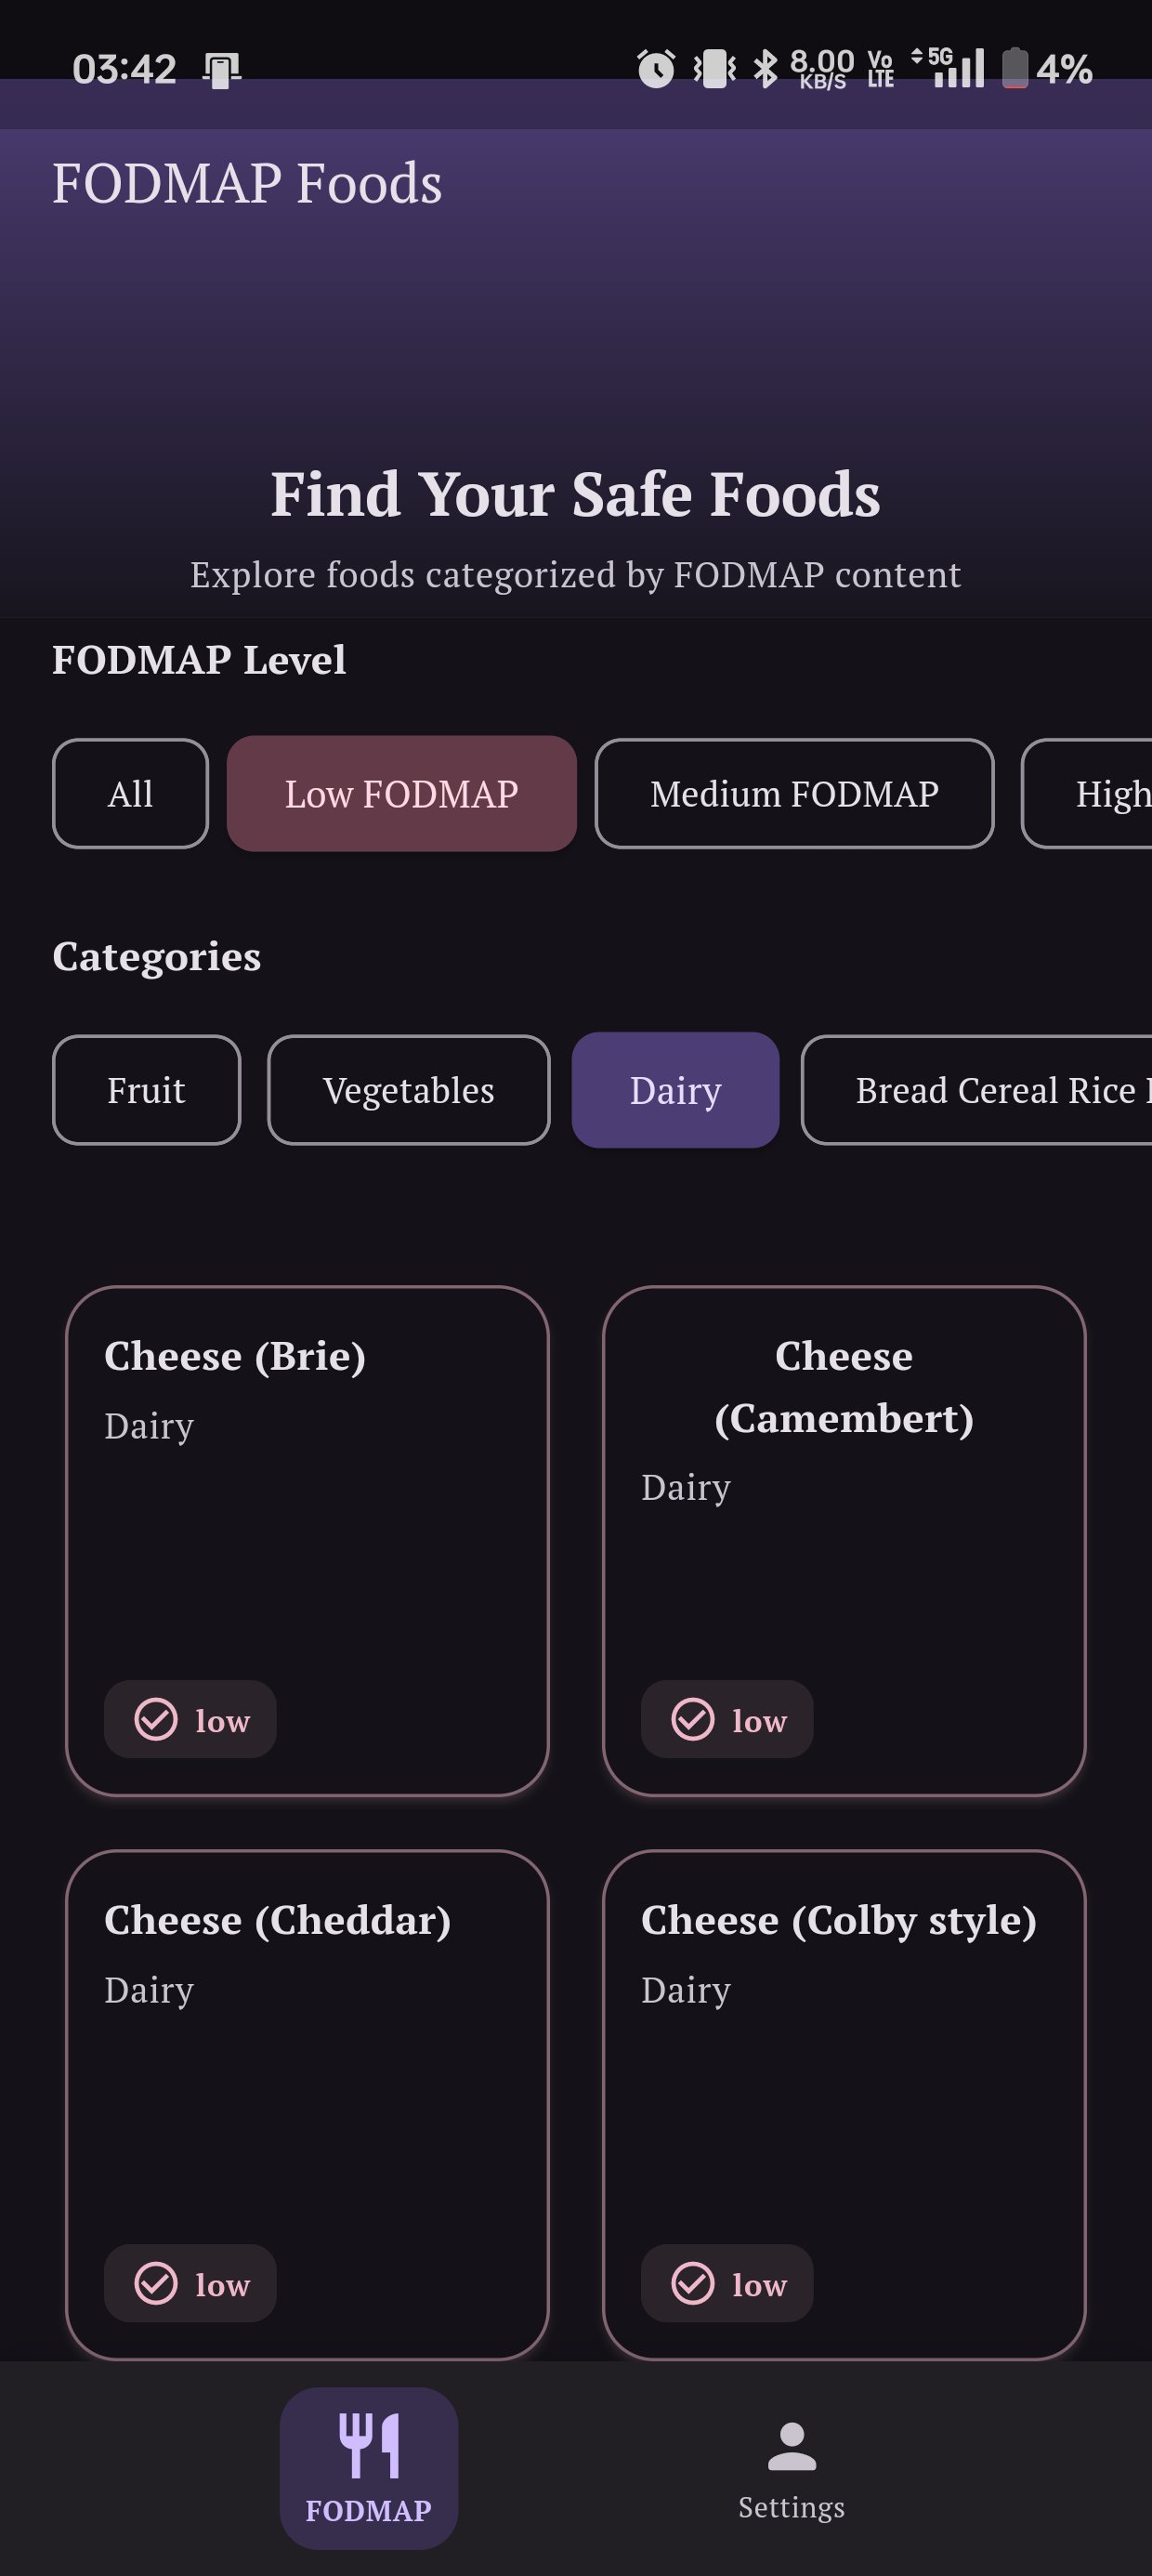
Task: Click the low badge checkmark on Cheese (Camembert)
Action: [690, 1720]
